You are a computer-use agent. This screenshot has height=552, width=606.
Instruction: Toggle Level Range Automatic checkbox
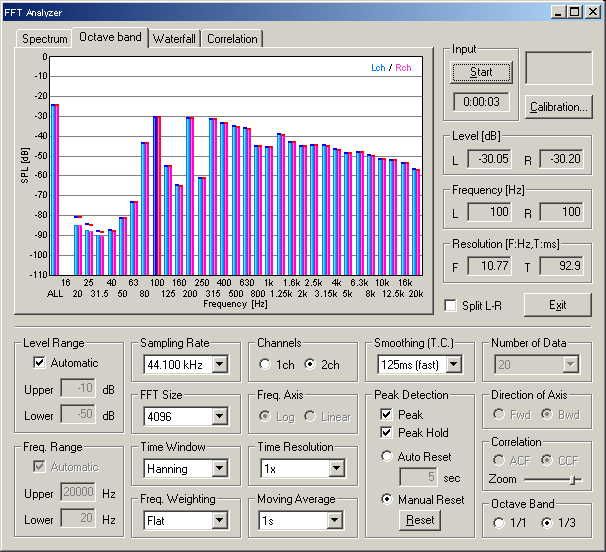(x=39, y=363)
